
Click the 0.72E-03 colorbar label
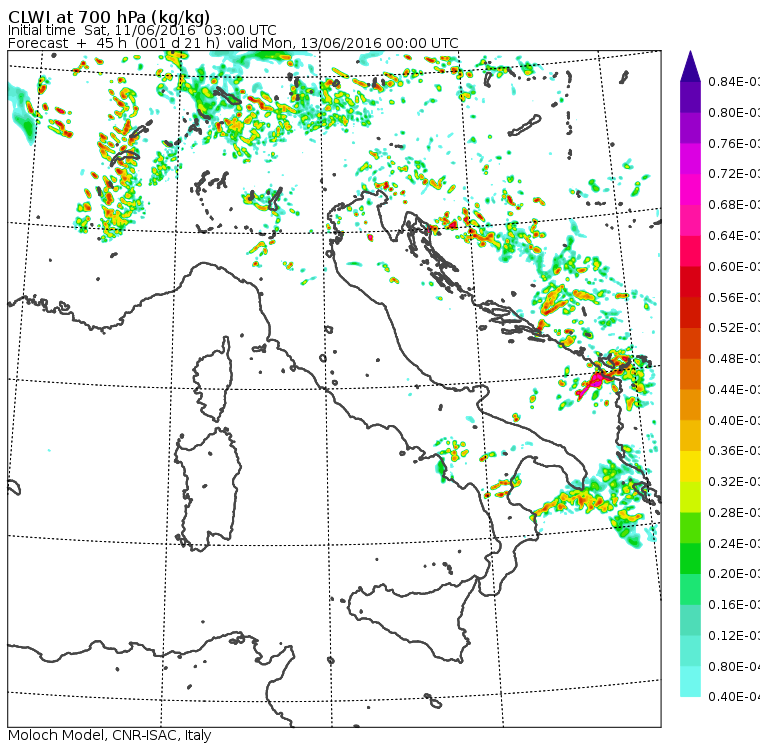tap(734, 174)
